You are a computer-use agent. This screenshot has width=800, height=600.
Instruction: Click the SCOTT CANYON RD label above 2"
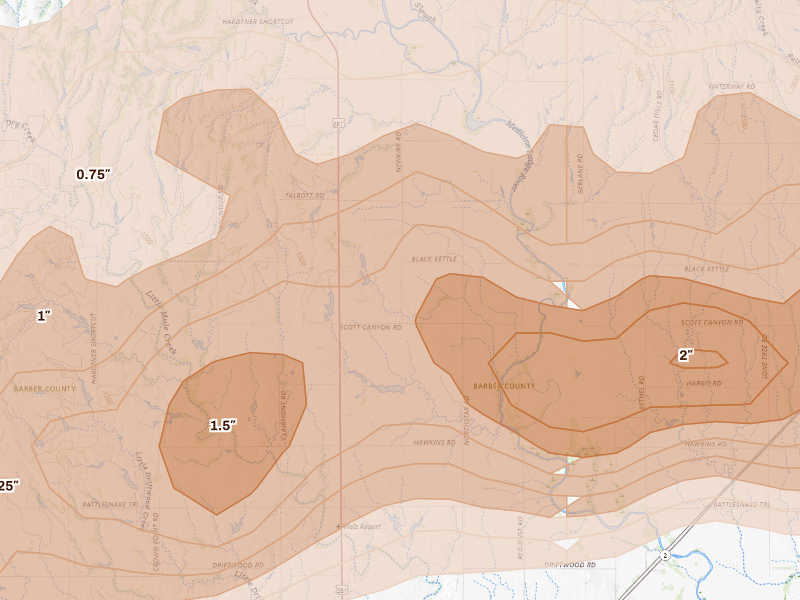[x=712, y=322]
